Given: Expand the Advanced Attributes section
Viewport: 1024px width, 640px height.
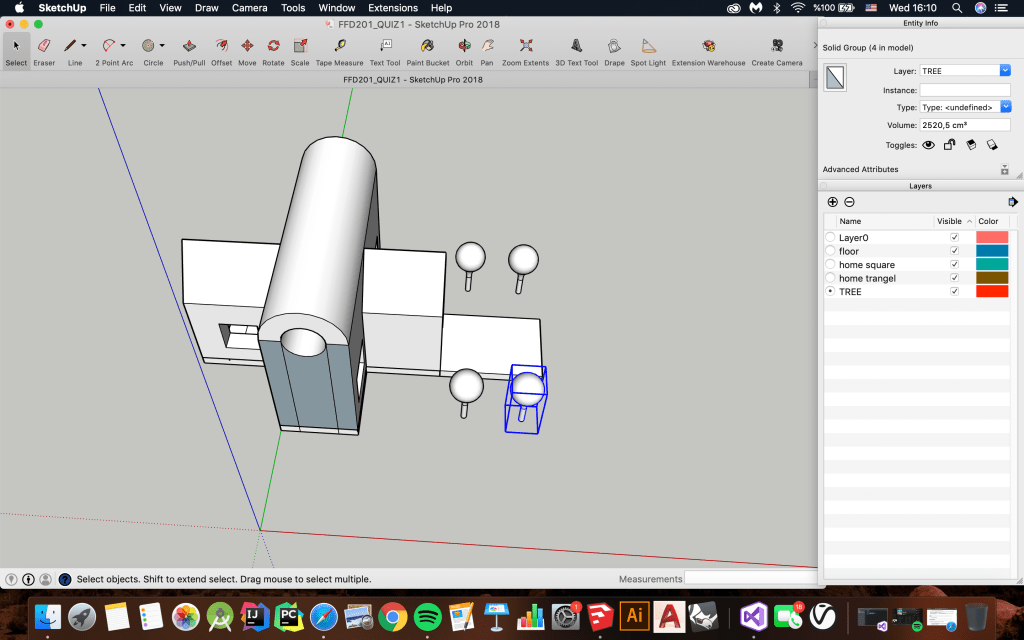Looking at the screenshot, I should click(1004, 170).
